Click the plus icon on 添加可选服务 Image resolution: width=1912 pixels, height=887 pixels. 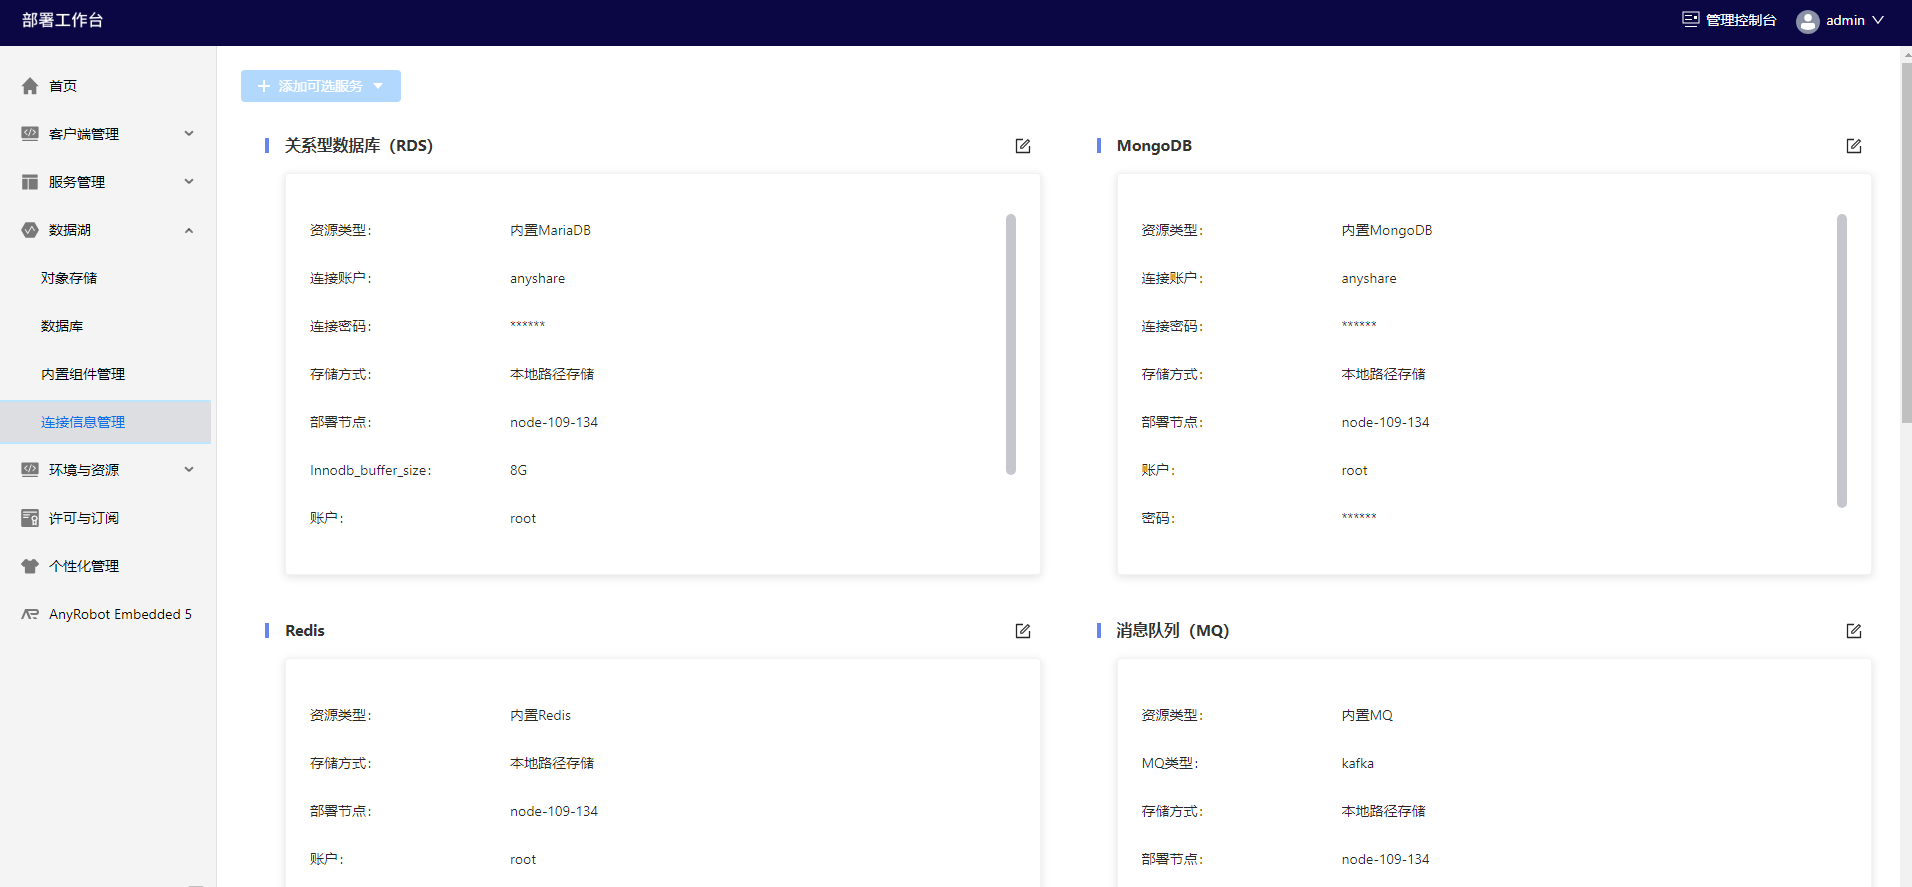[x=264, y=86]
